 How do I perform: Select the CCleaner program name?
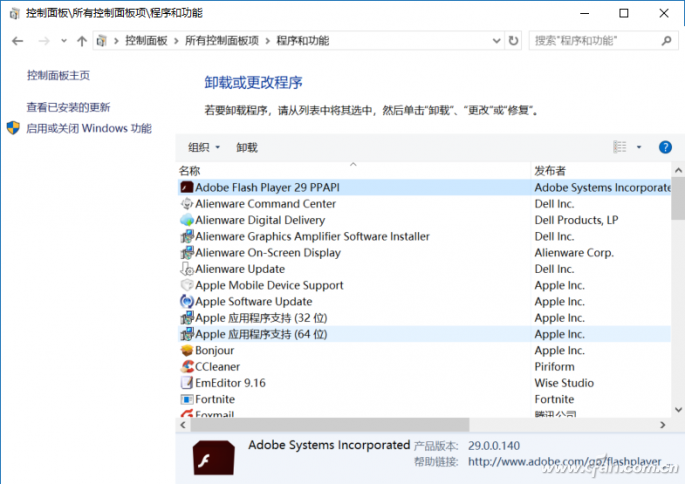click(217, 366)
